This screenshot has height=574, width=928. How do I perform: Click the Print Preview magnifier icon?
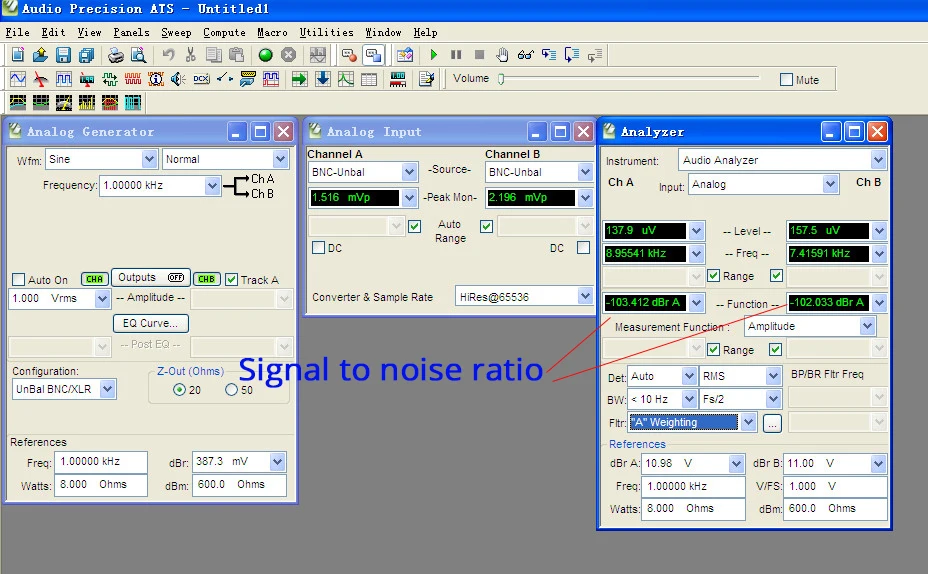pos(138,55)
